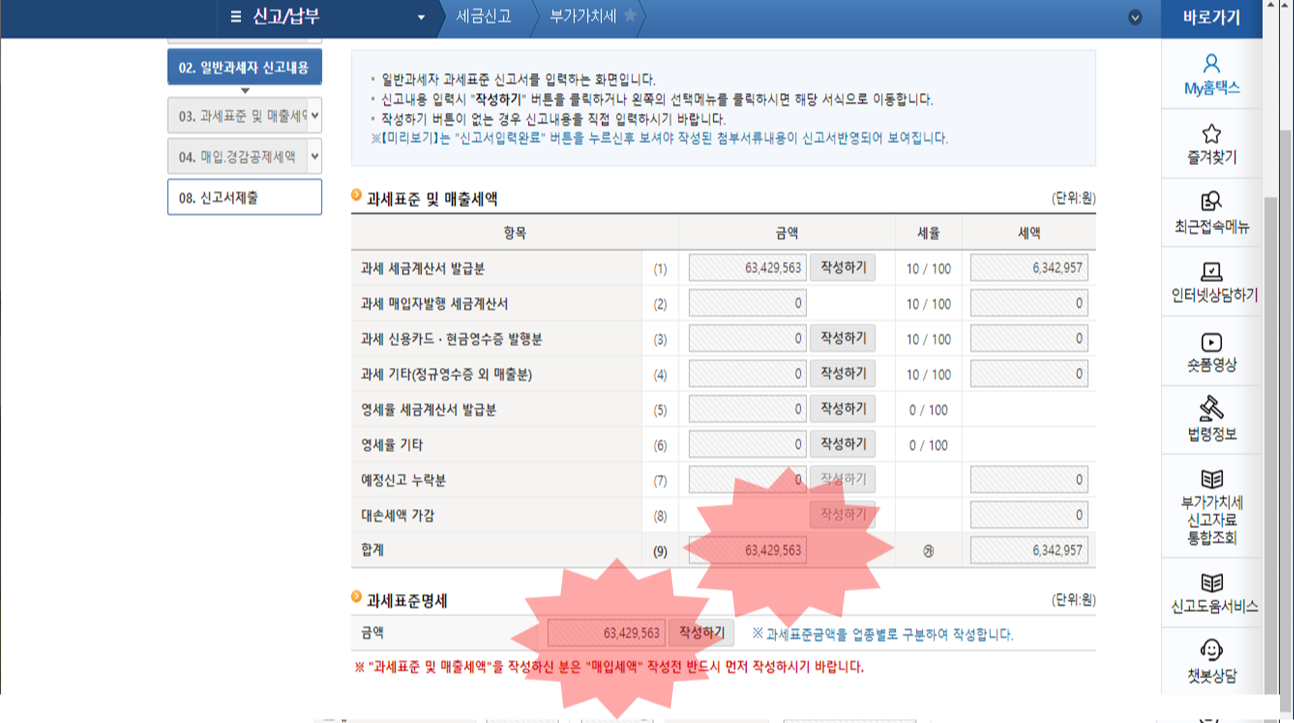Image resolution: width=1294 pixels, height=723 pixels.
Task: Open 부가가치세 신고자료 통합조회 book icon
Action: click(1211, 479)
